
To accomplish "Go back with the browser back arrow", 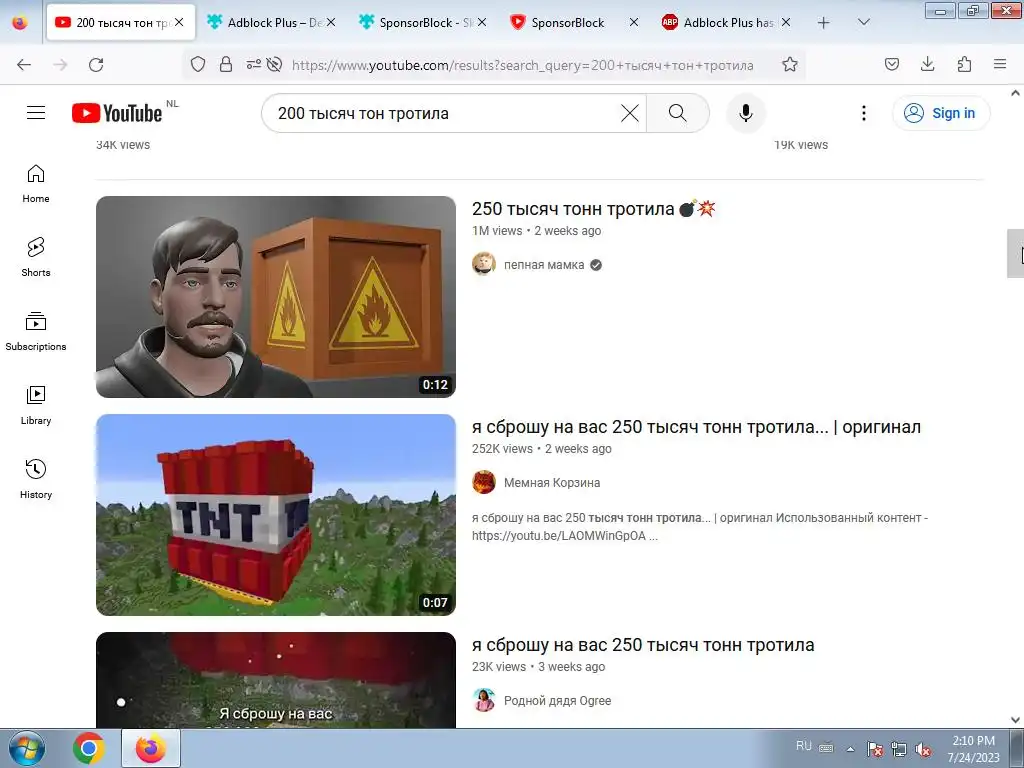I will coord(24,65).
